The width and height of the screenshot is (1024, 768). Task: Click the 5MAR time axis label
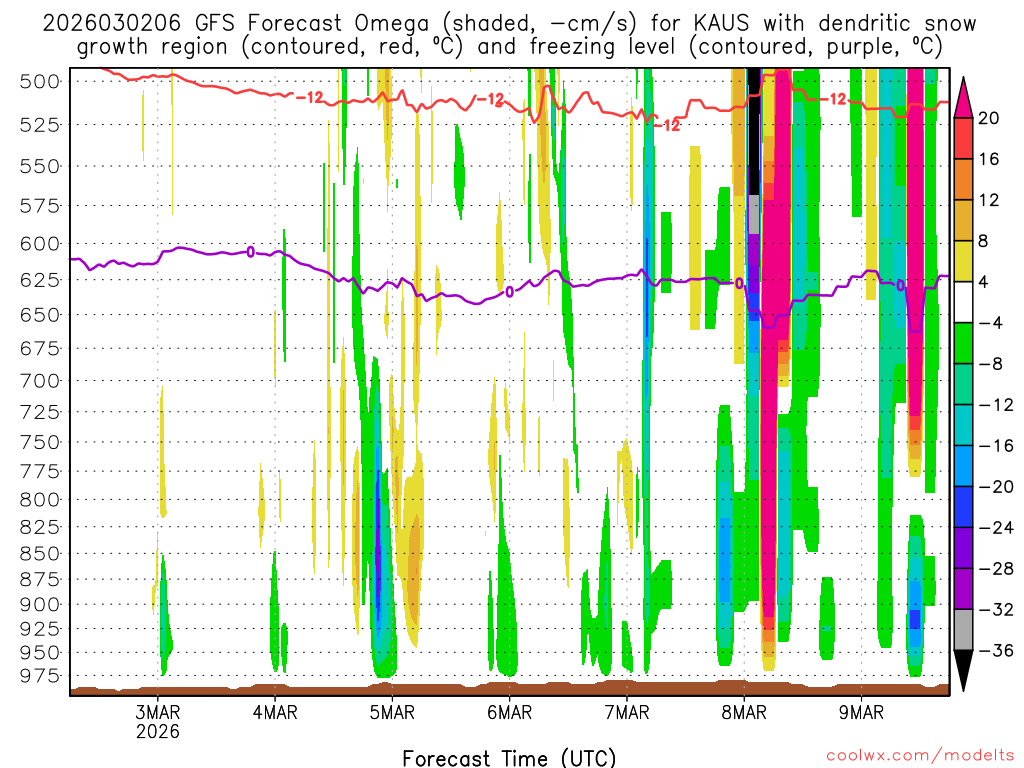392,712
